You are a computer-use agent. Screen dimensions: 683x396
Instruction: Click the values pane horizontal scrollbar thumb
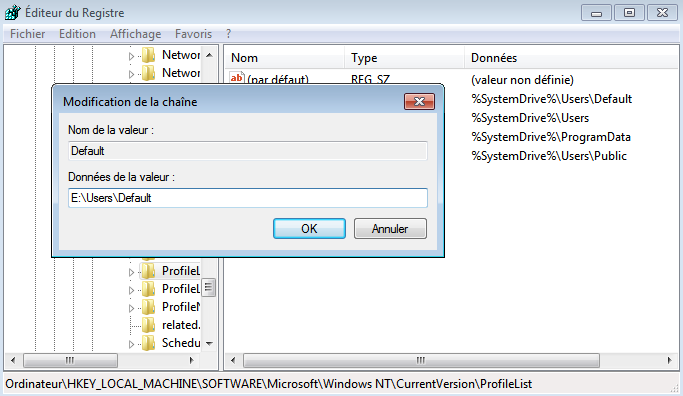coord(421,360)
